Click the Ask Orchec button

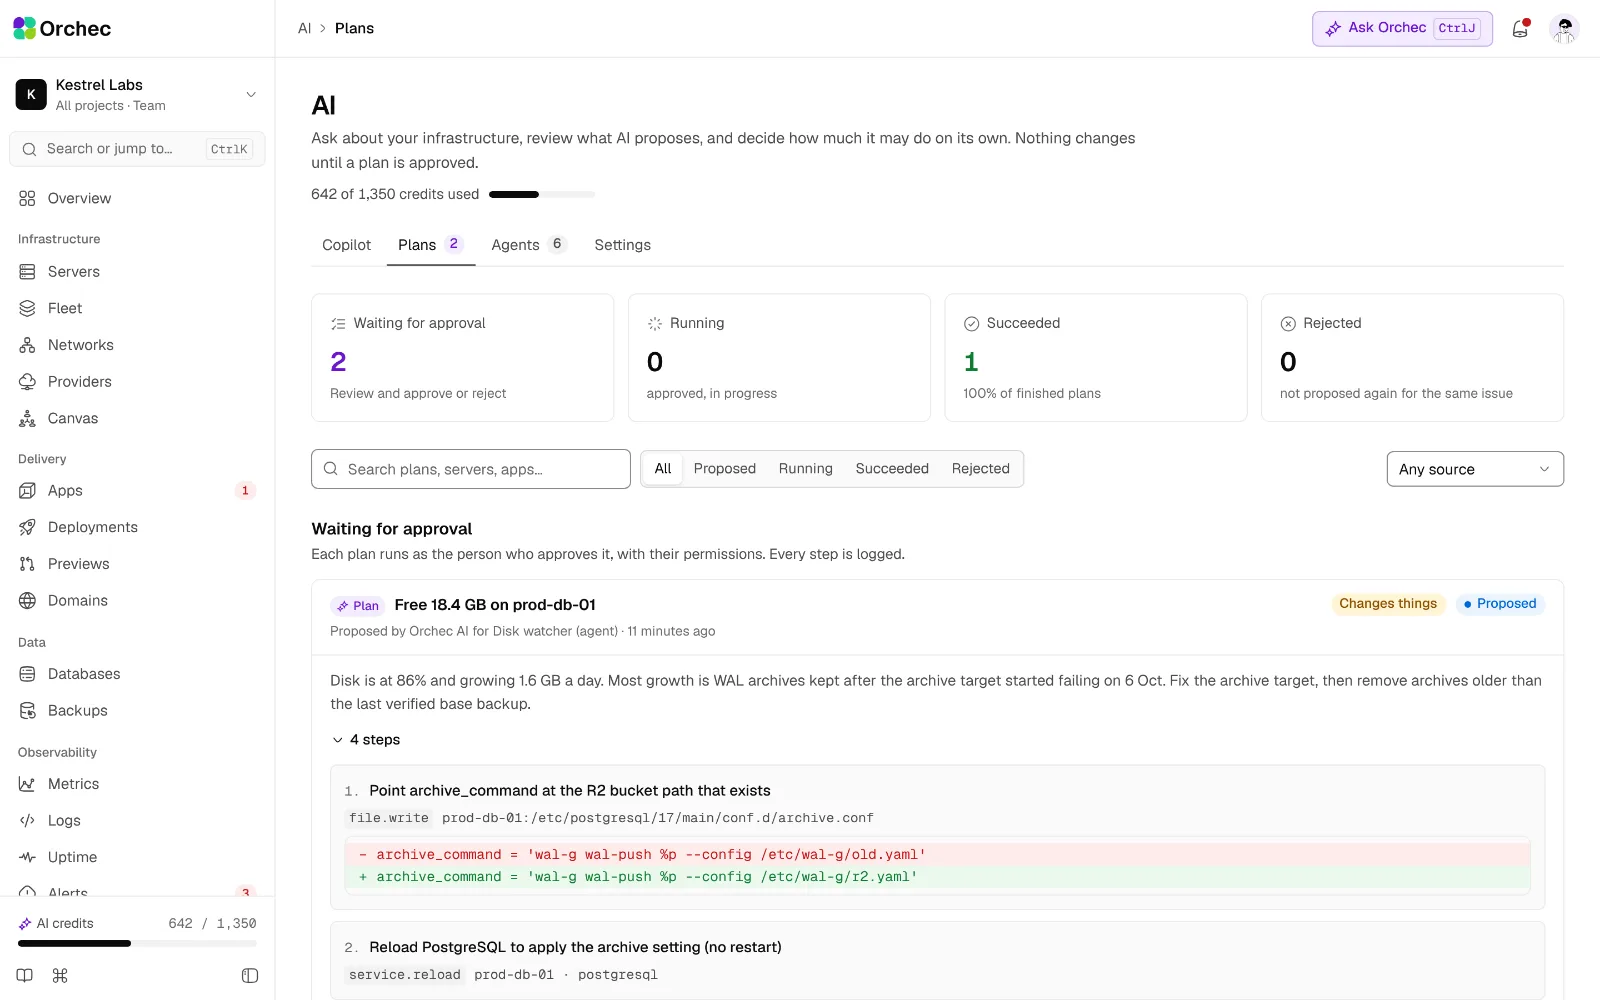[x=1402, y=29]
